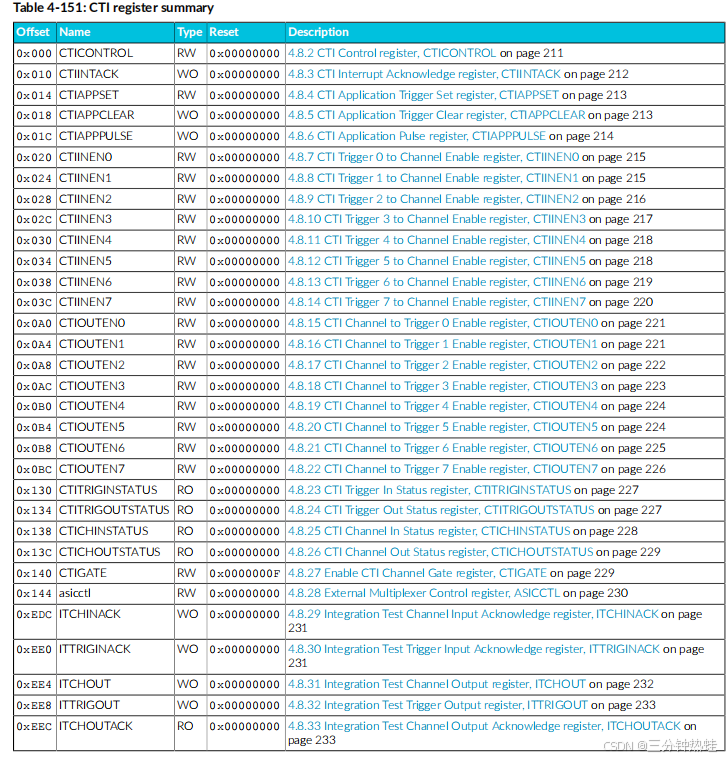The height and width of the screenshot is (759, 728).
Task: Open Integration Test Trigger Input Acknowledge link
Action: [x=473, y=649]
